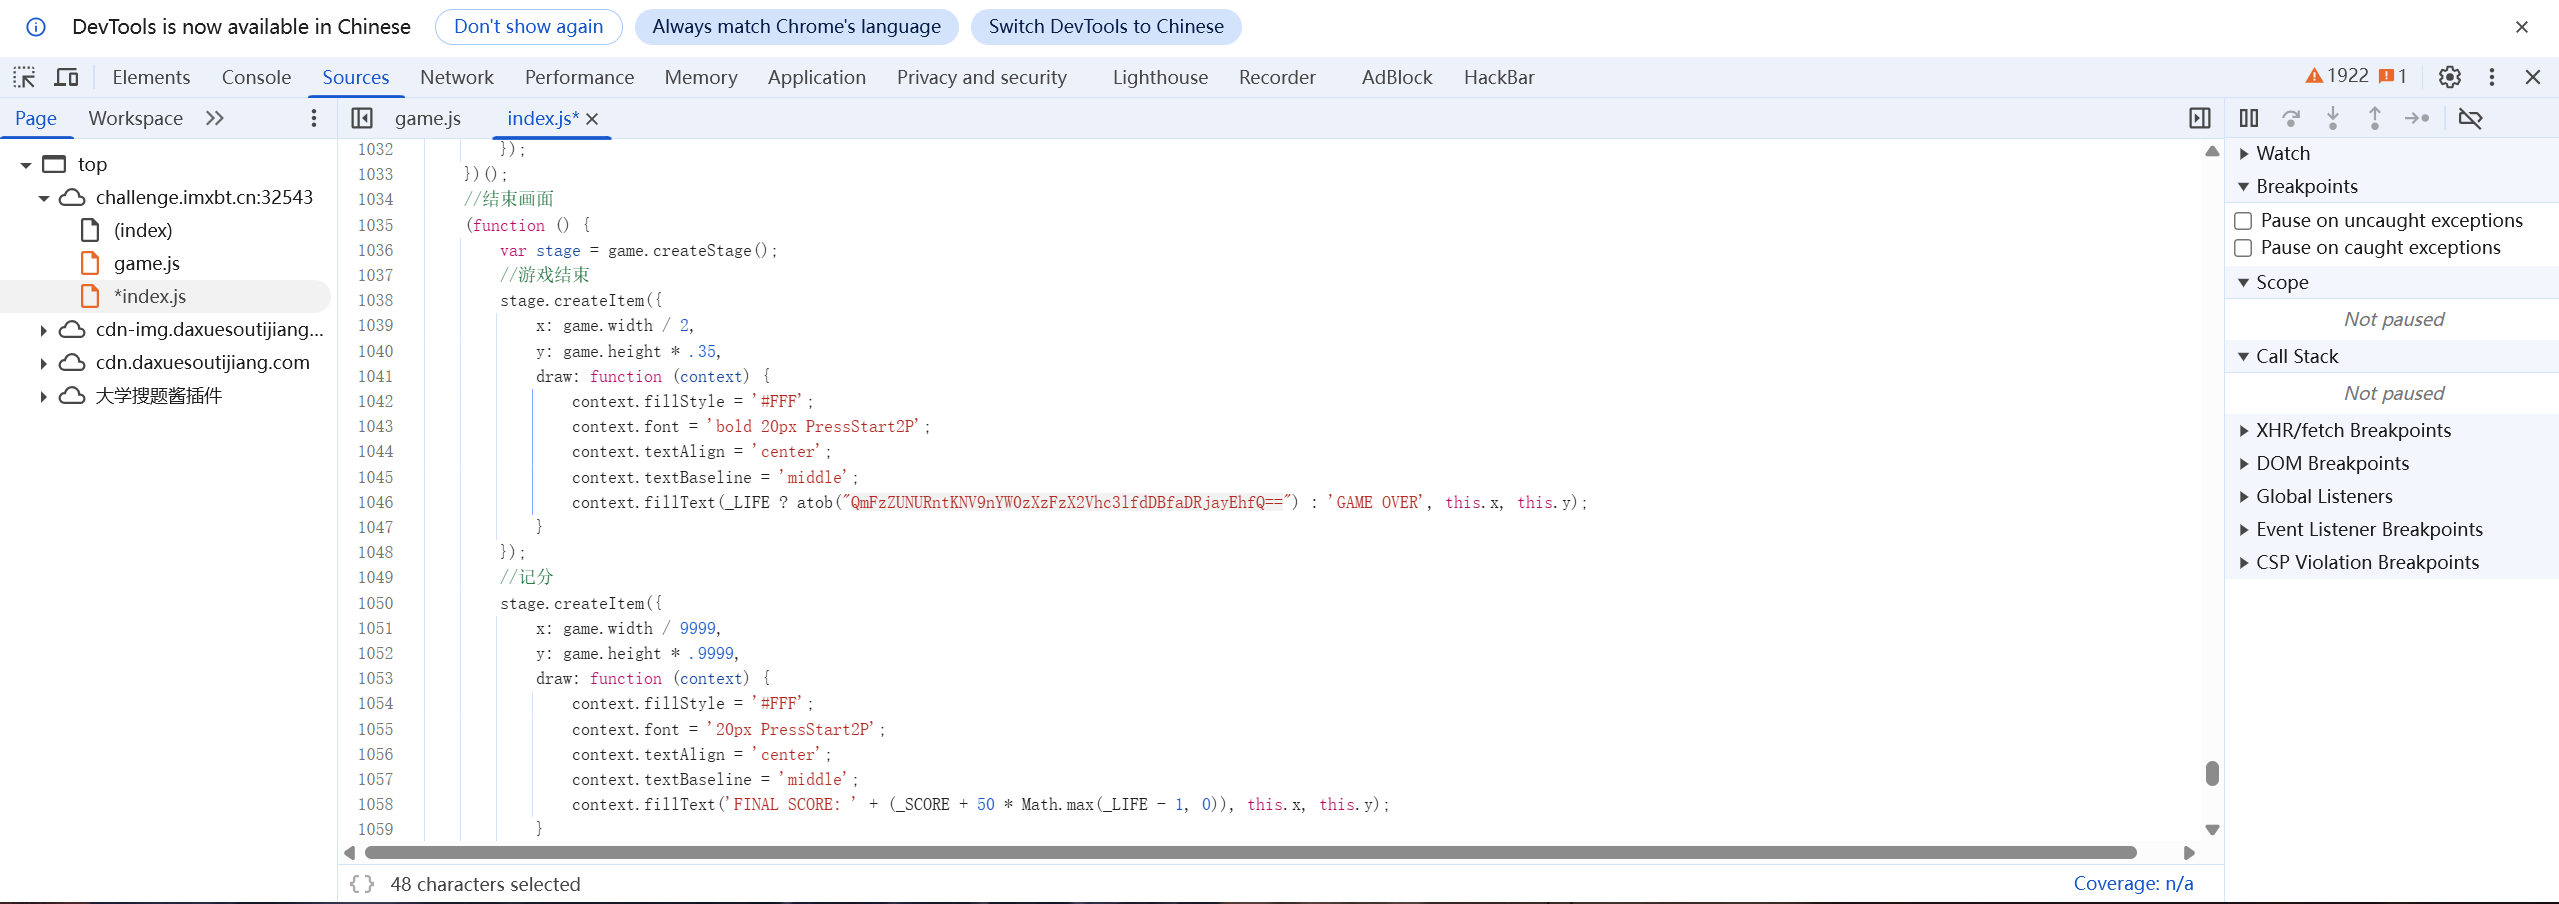Image resolution: width=2559 pixels, height=904 pixels.
Task: Switch to the Elements panel
Action: coord(151,77)
